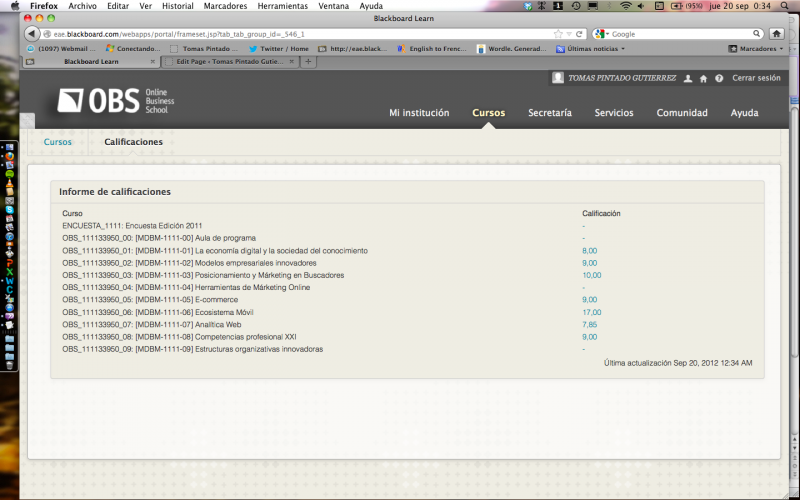Viewport: 800px width, 500px height.
Task: Bookmark this page with the star icon
Action: [558, 34]
